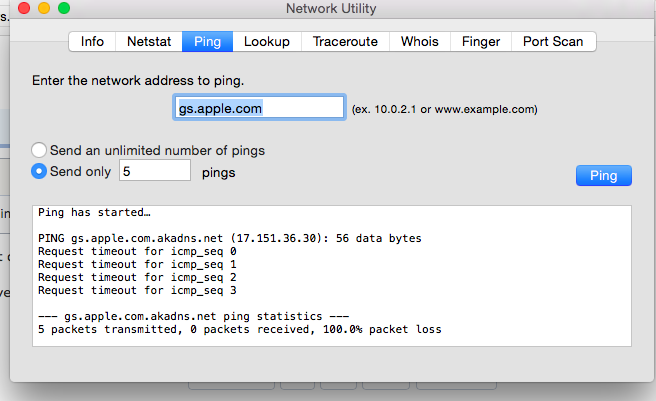Open the Netstat tab
Image resolution: width=656 pixels, height=401 pixels.
149,41
